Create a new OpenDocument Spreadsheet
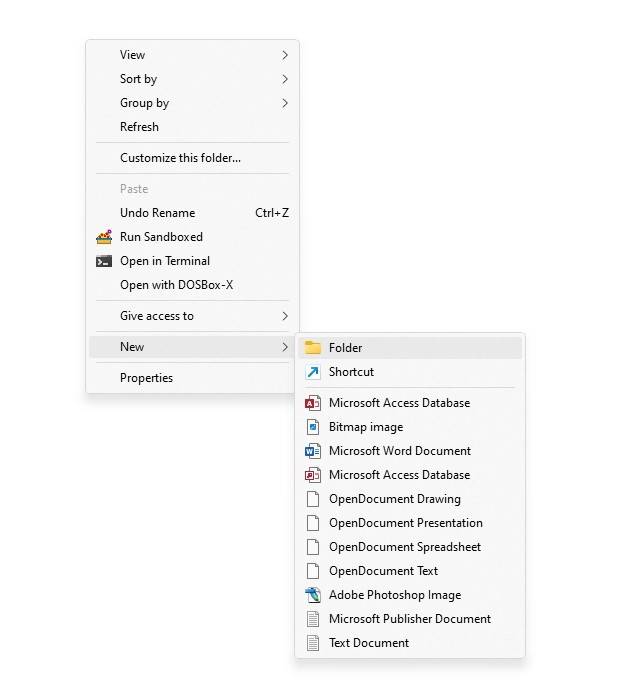 pos(404,547)
